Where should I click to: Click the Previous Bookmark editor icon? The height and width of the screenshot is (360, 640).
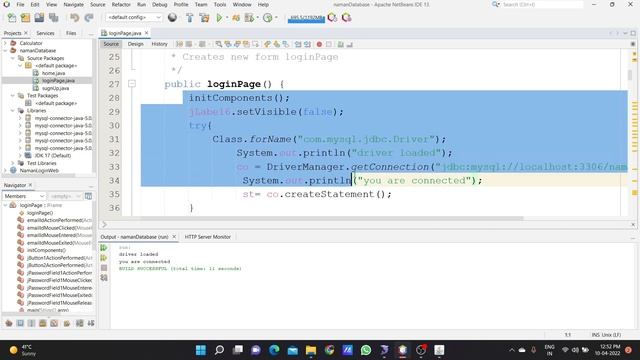pyautogui.click(x=267, y=44)
